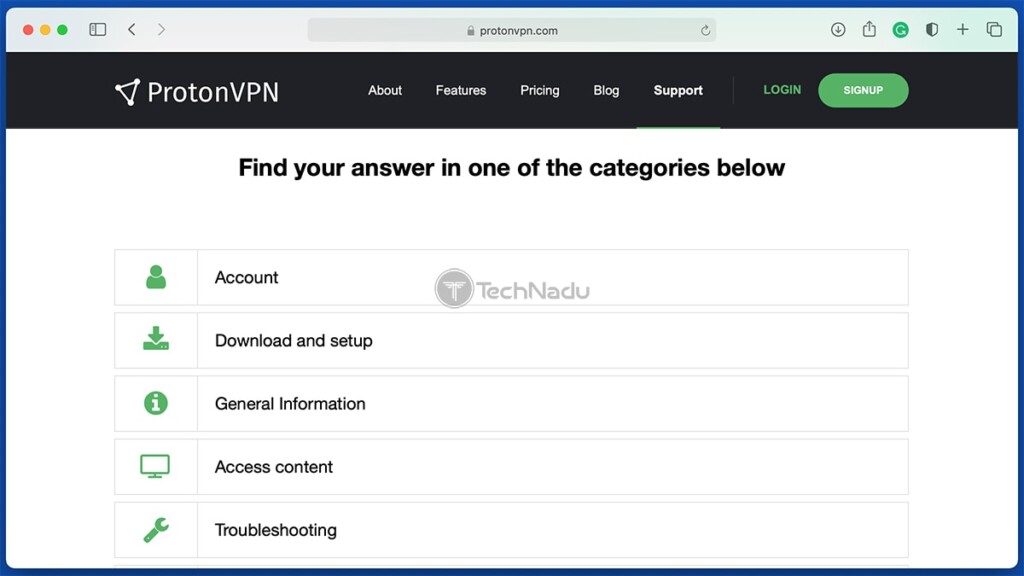Viewport: 1024px width, 576px height.
Task: Show the tab overview icon
Action: pyautogui.click(x=994, y=29)
